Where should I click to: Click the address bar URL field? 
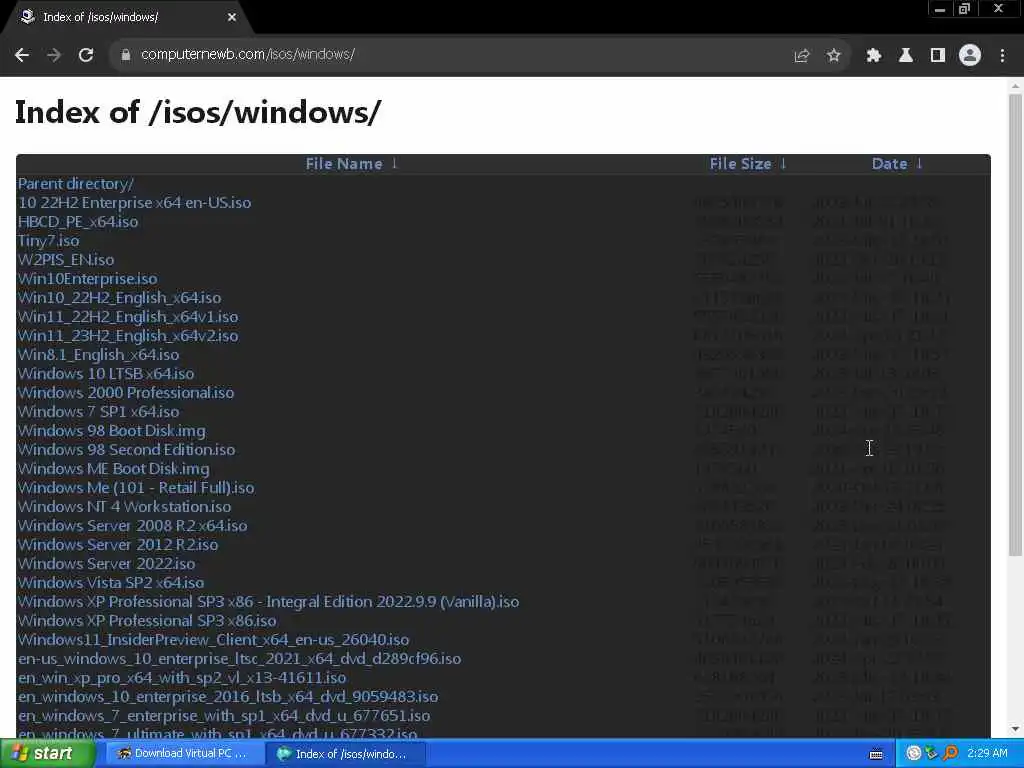(x=457, y=55)
